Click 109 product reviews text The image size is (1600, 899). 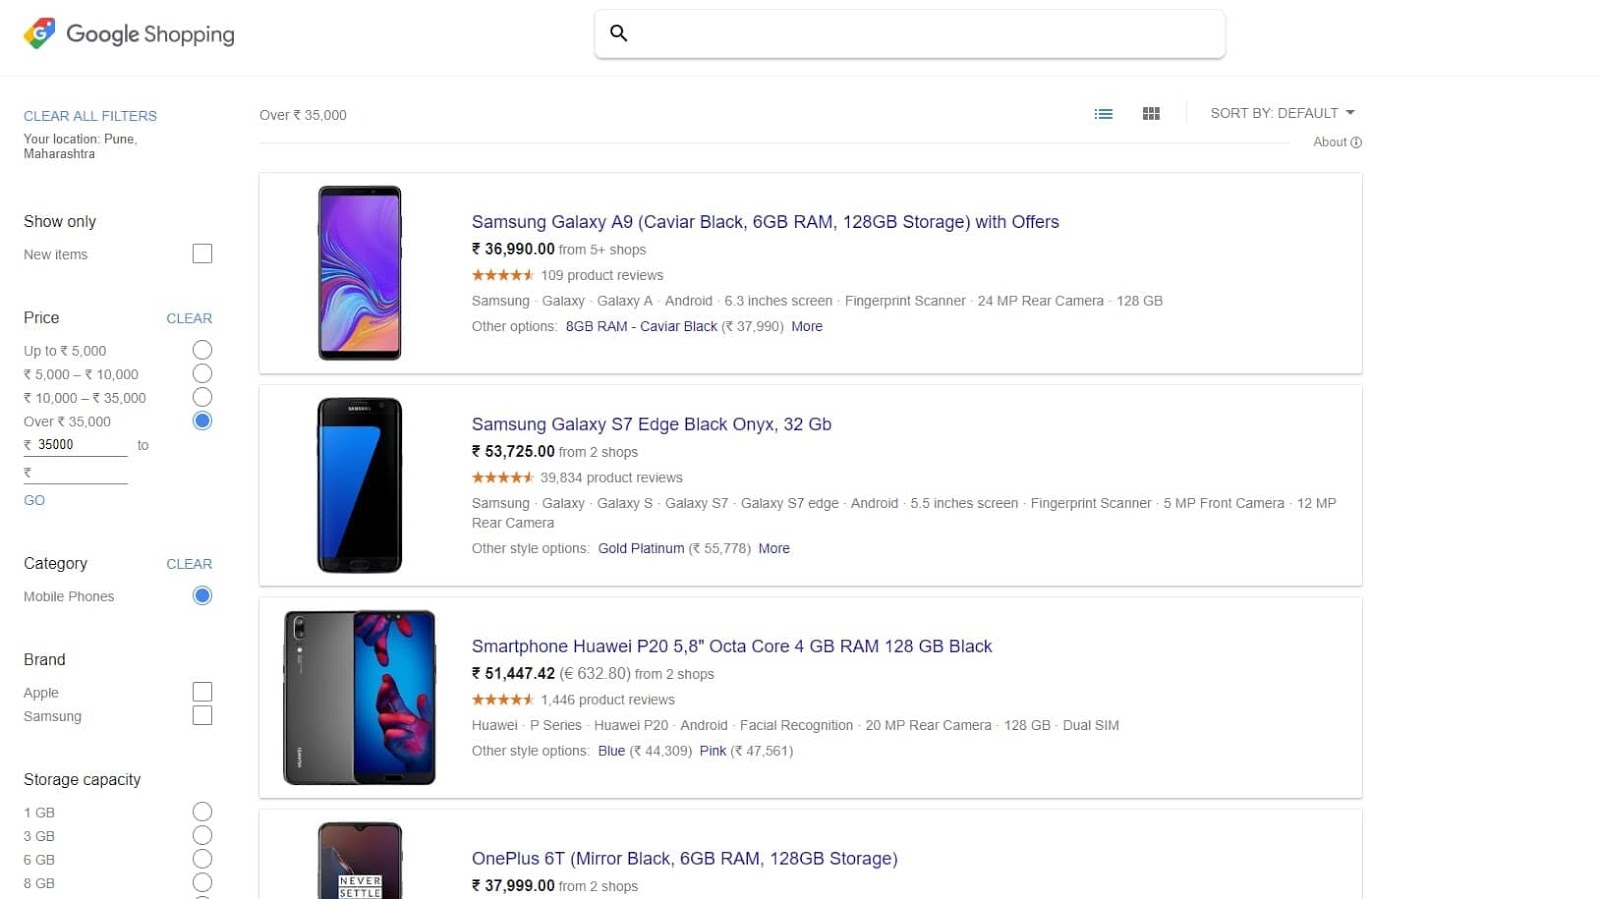click(x=602, y=275)
